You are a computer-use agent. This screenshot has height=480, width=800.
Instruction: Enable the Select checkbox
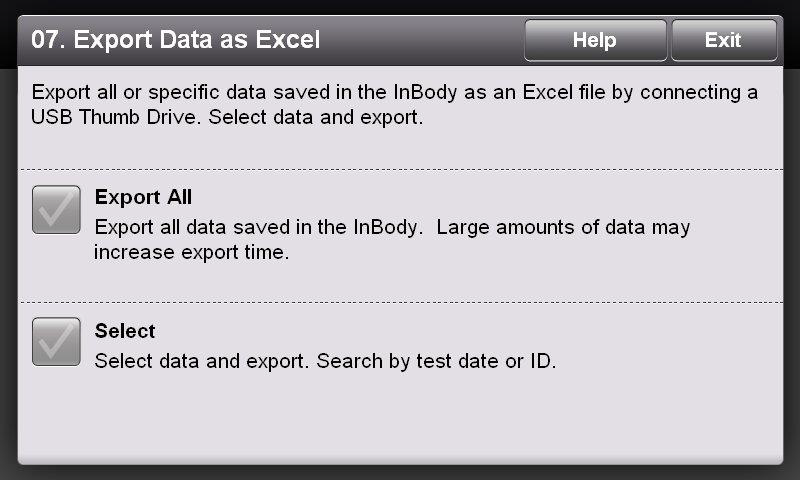[x=56, y=341]
